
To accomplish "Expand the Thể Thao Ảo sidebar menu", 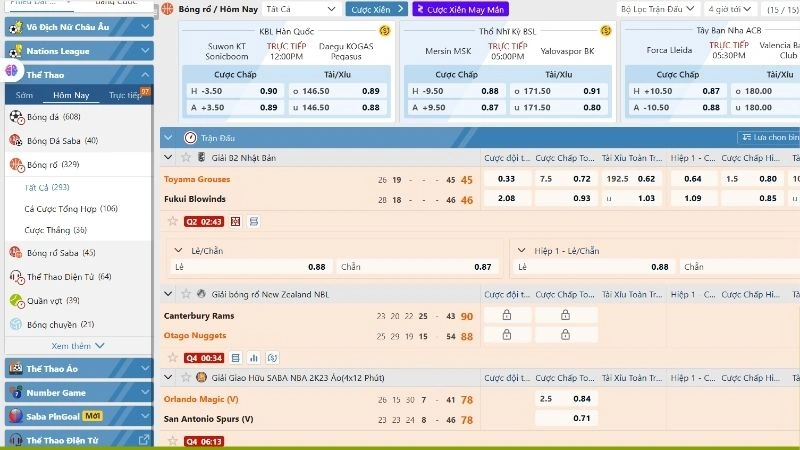I will 79,368.
